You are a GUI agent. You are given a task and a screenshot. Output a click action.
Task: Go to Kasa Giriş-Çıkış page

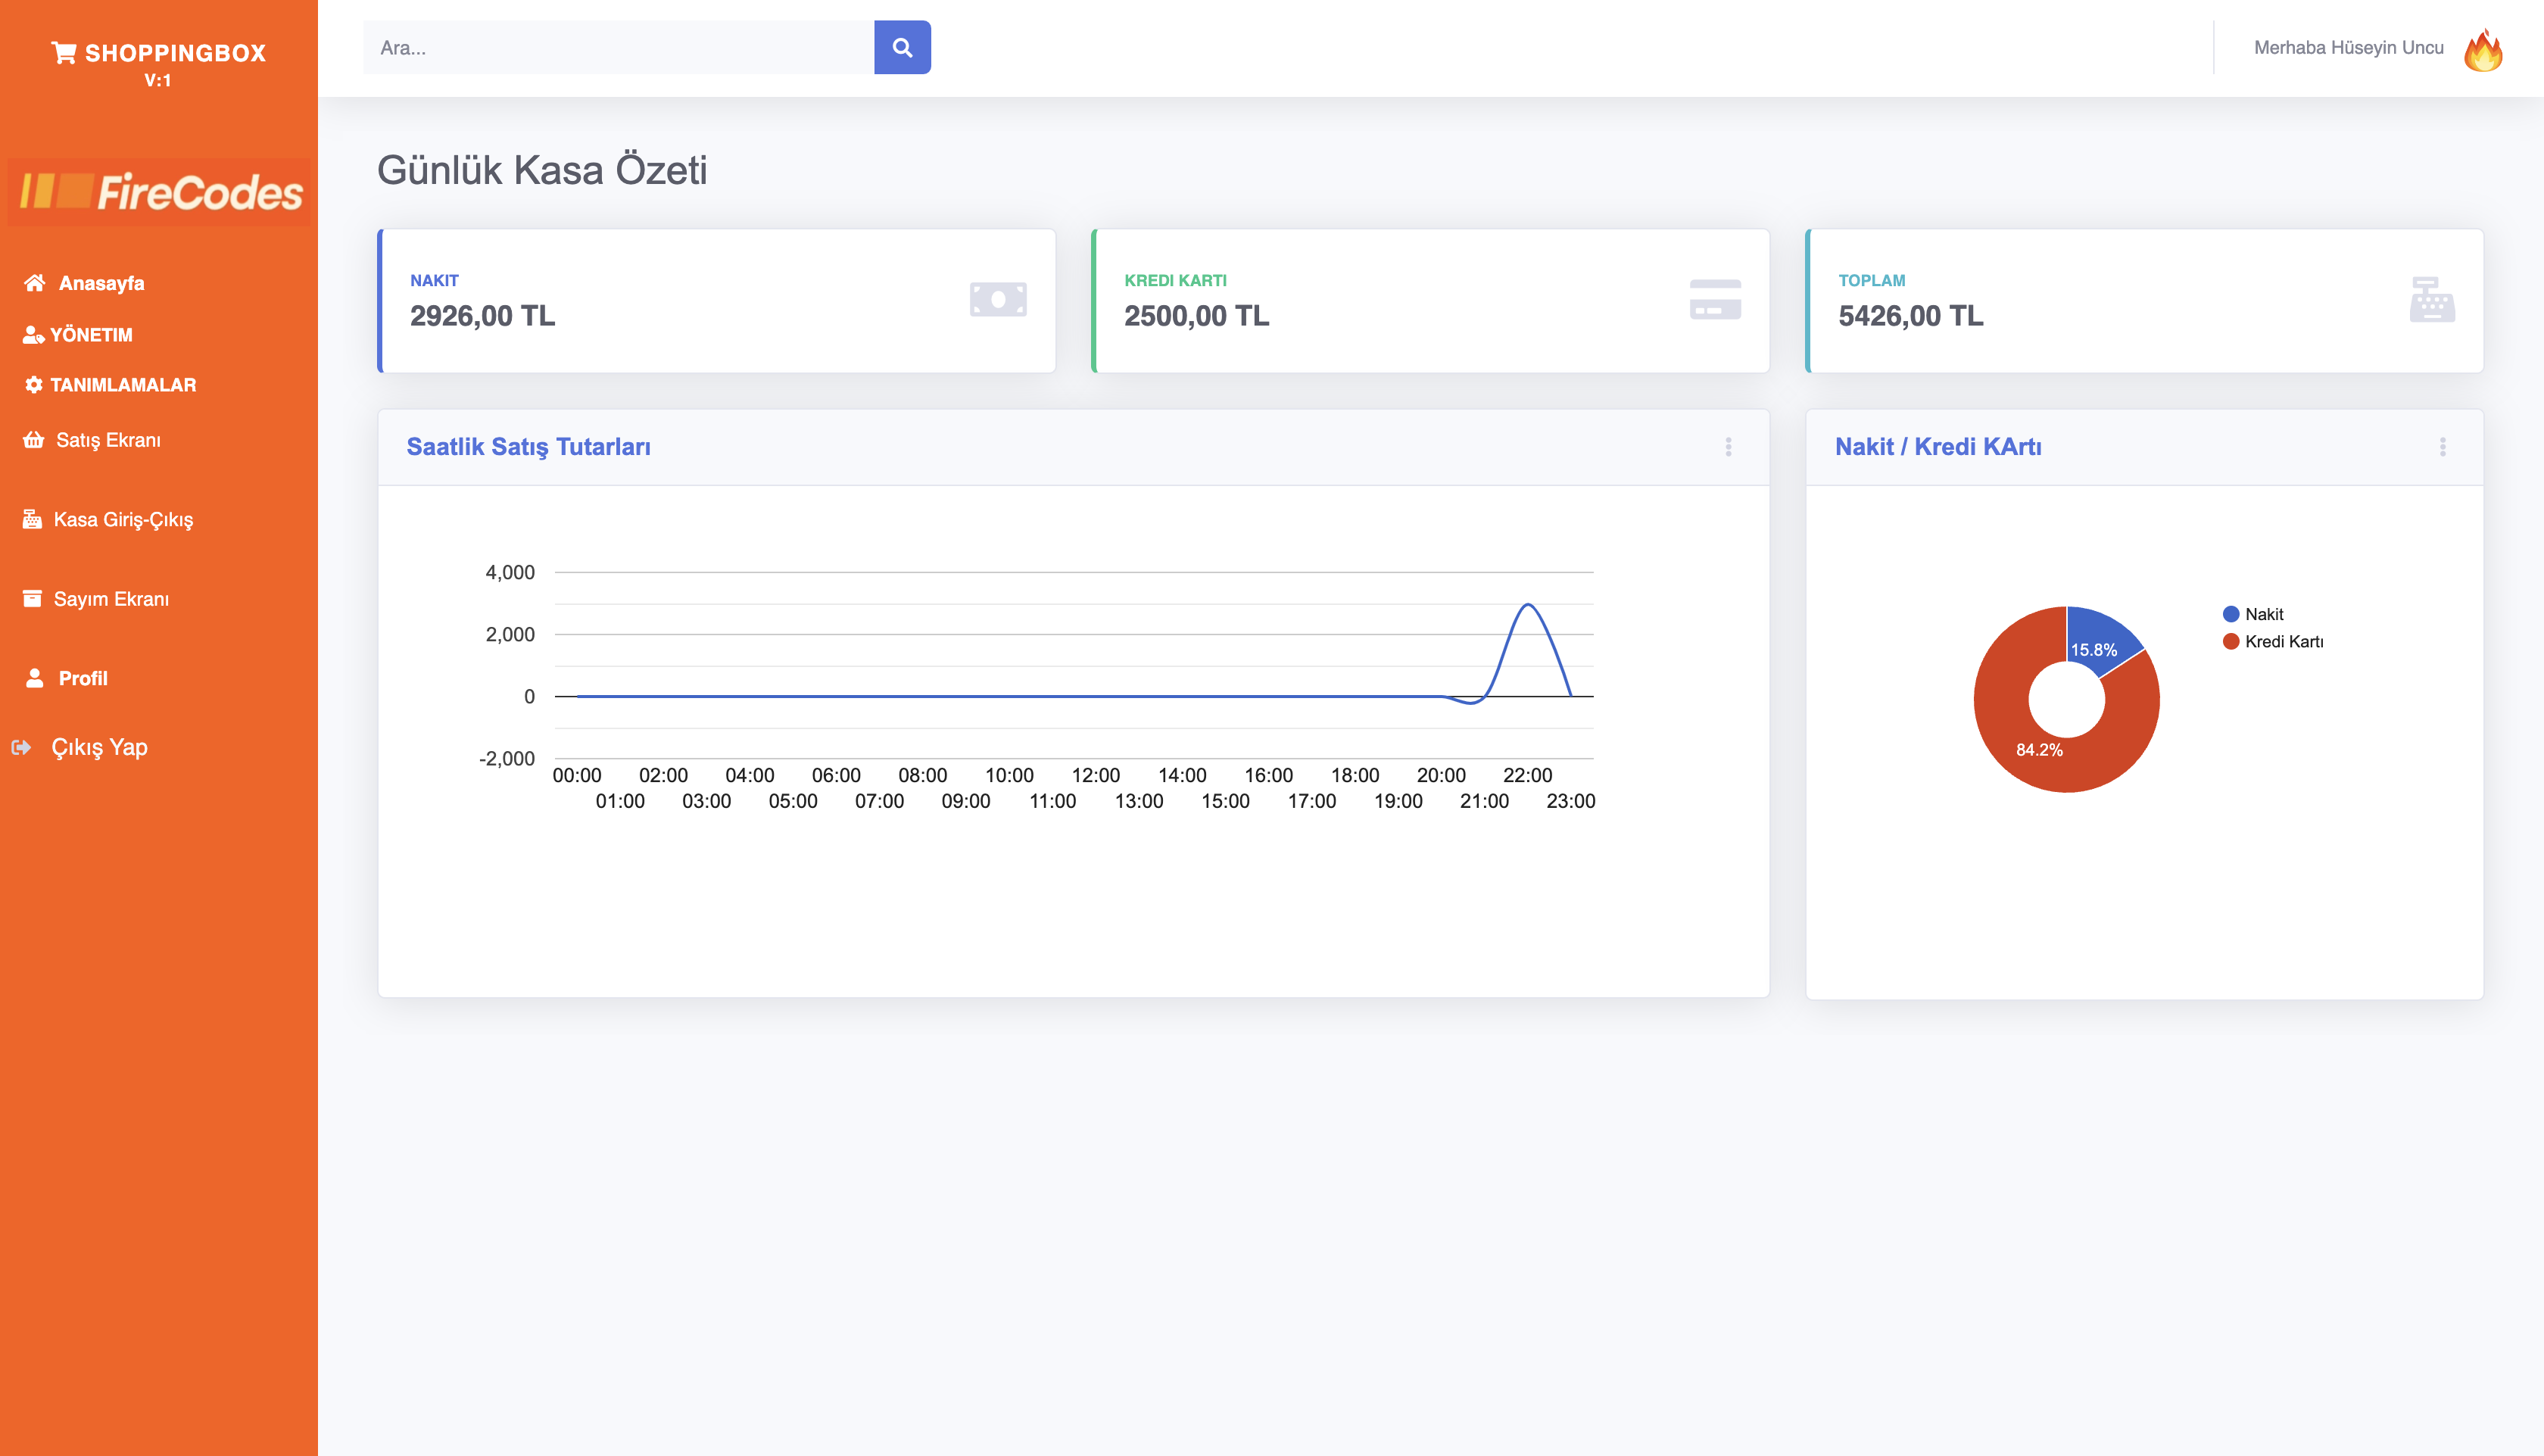(122, 519)
